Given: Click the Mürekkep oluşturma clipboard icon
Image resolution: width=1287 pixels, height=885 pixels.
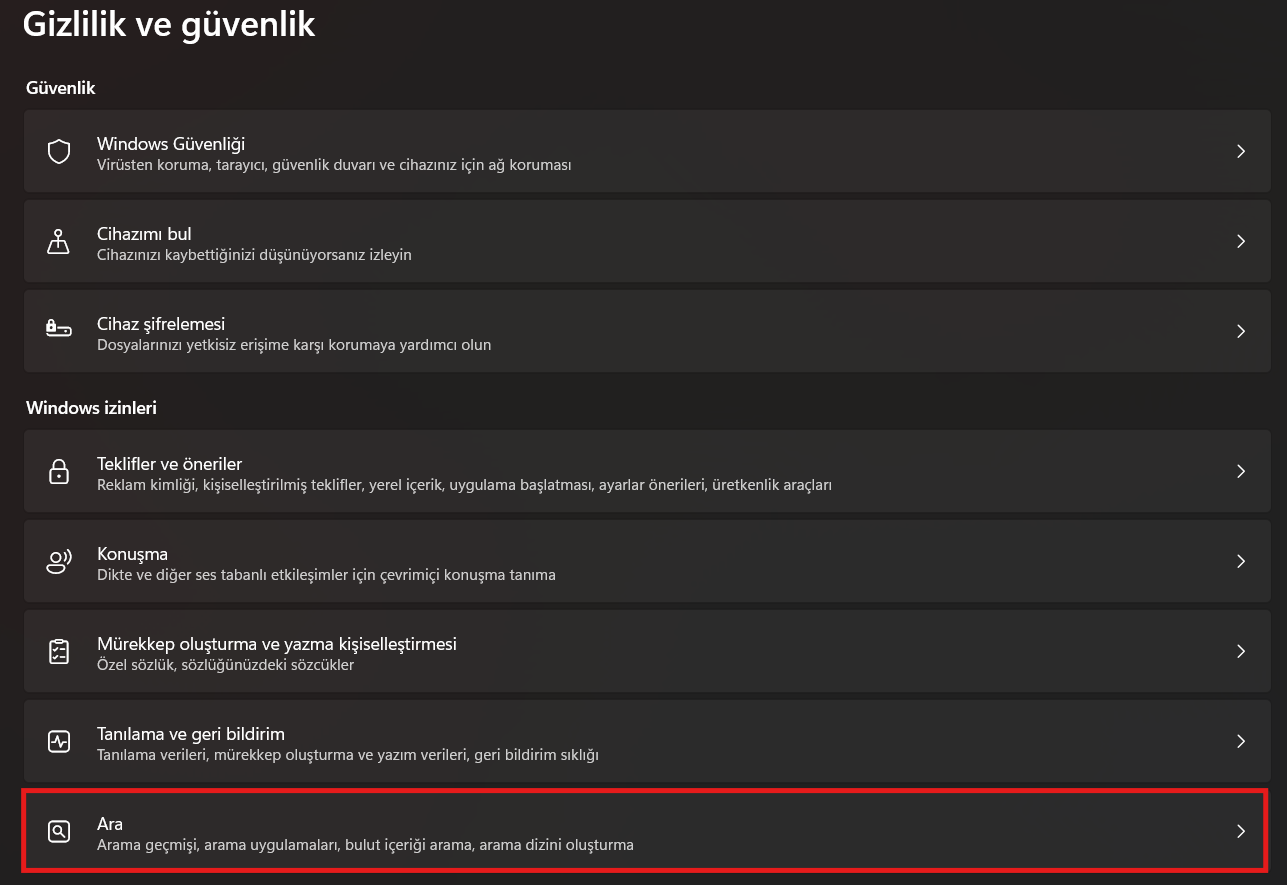Looking at the screenshot, I should click(x=59, y=651).
